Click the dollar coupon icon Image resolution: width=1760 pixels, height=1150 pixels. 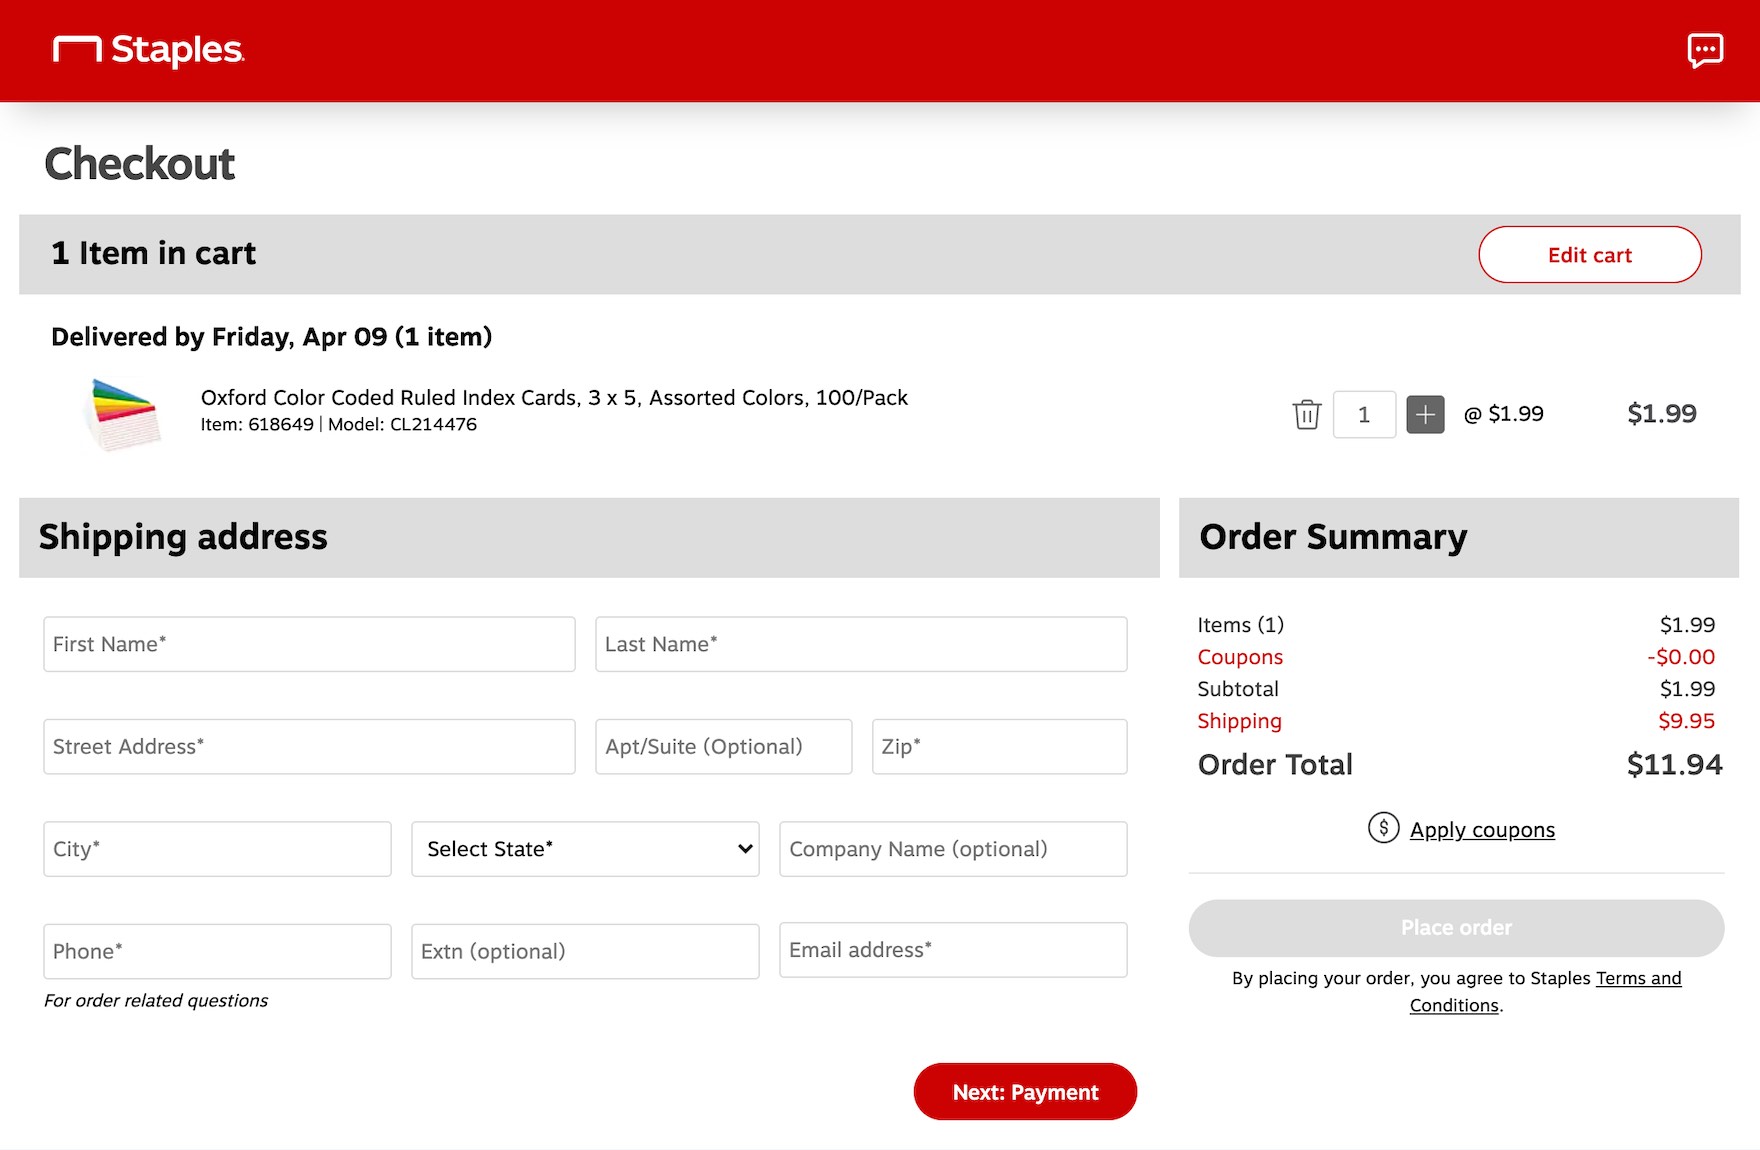(x=1383, y=828)
